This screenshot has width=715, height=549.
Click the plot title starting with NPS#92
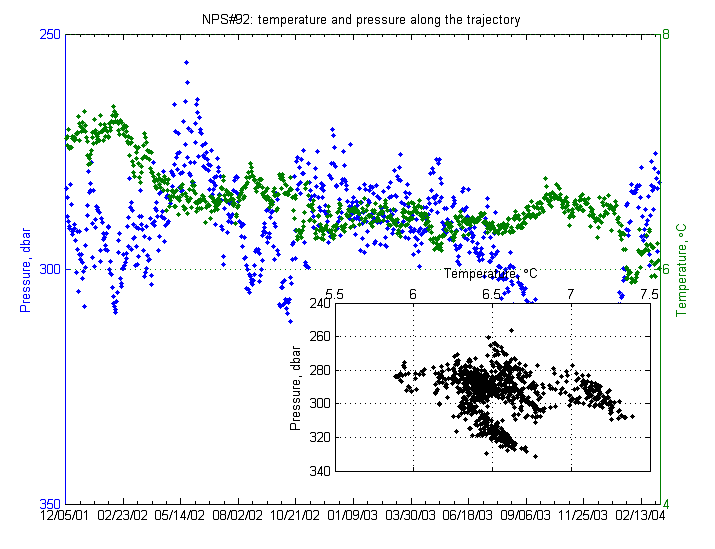tap(360, 19)
